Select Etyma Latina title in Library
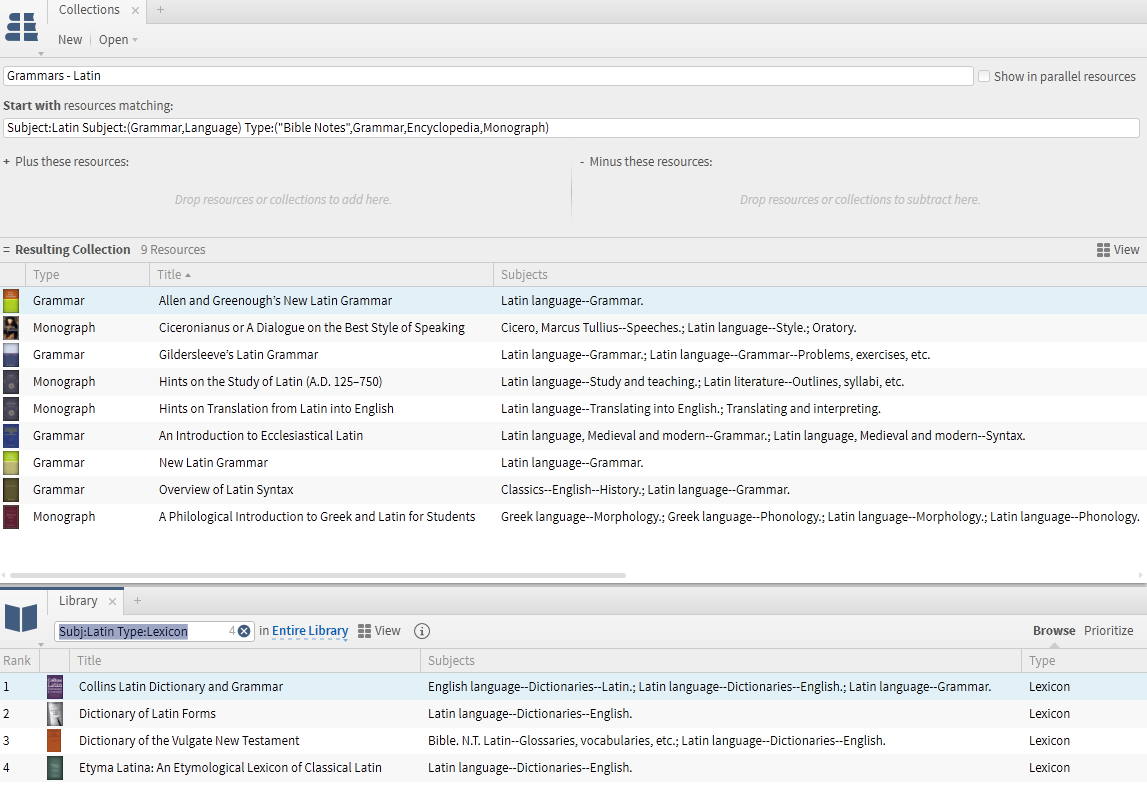 tap(230, 768)
